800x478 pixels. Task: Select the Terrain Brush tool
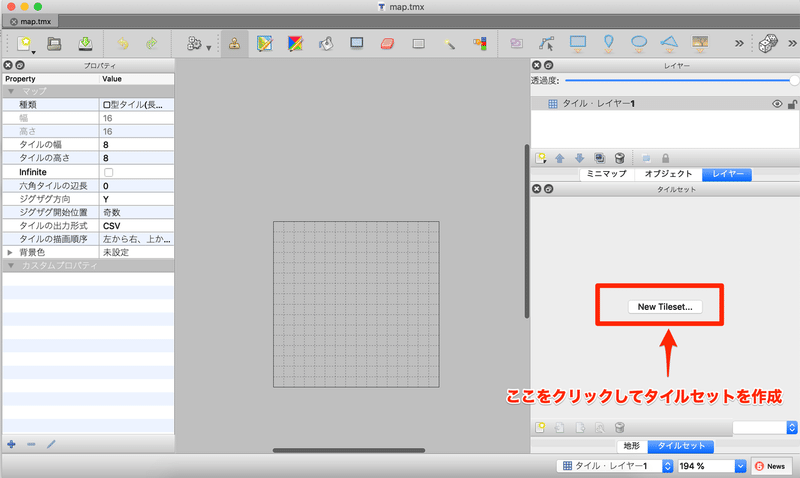click(x=265, y=43)
